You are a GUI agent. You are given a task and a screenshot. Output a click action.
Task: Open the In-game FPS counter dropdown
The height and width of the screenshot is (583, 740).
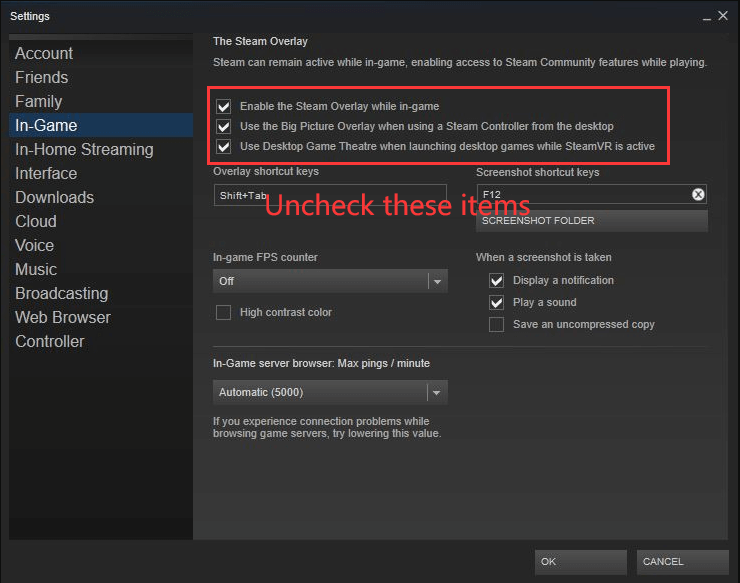click(330, 281)
